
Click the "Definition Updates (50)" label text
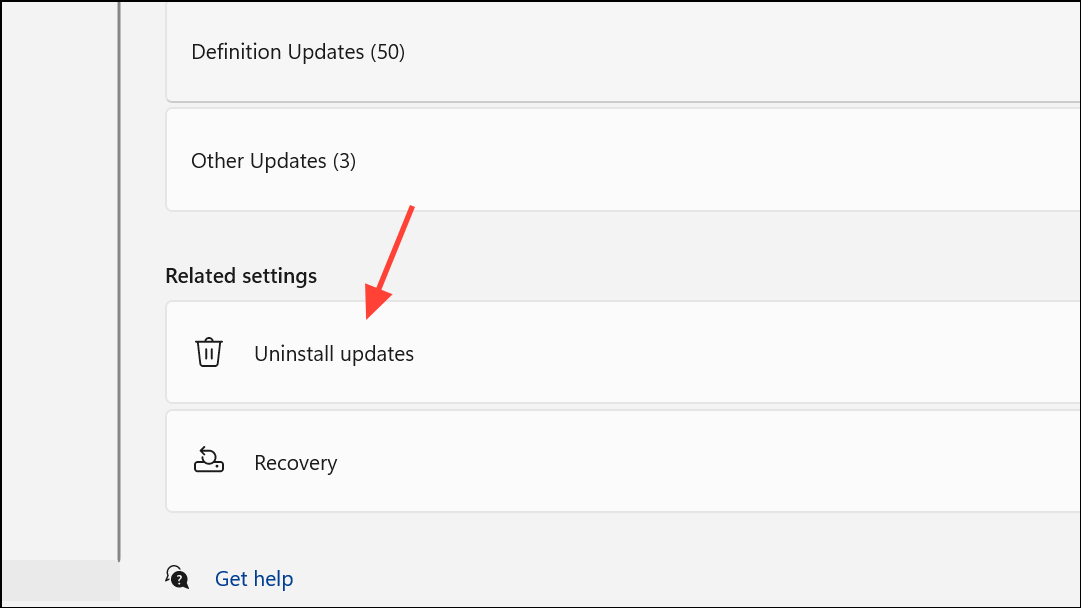pyautogui.click(x=298, y=52)
